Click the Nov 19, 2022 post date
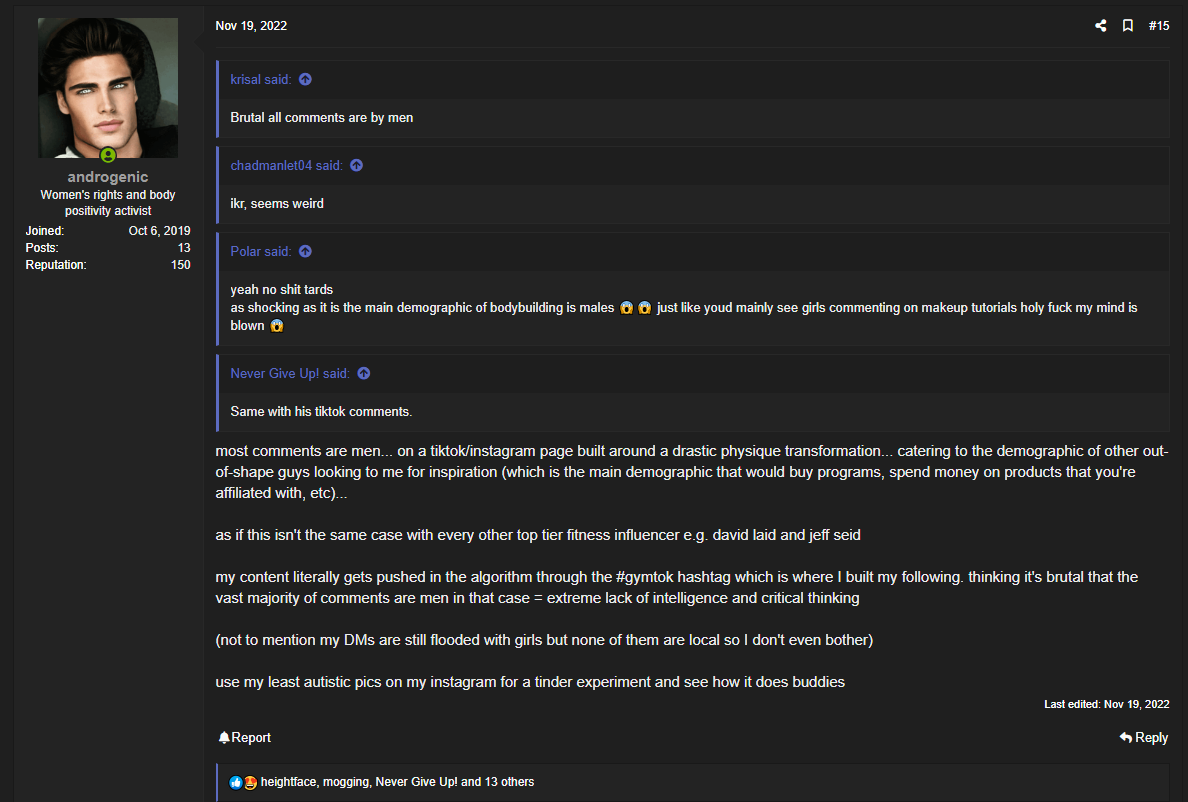Viewport: 1188px width, 802px height. 251,26
